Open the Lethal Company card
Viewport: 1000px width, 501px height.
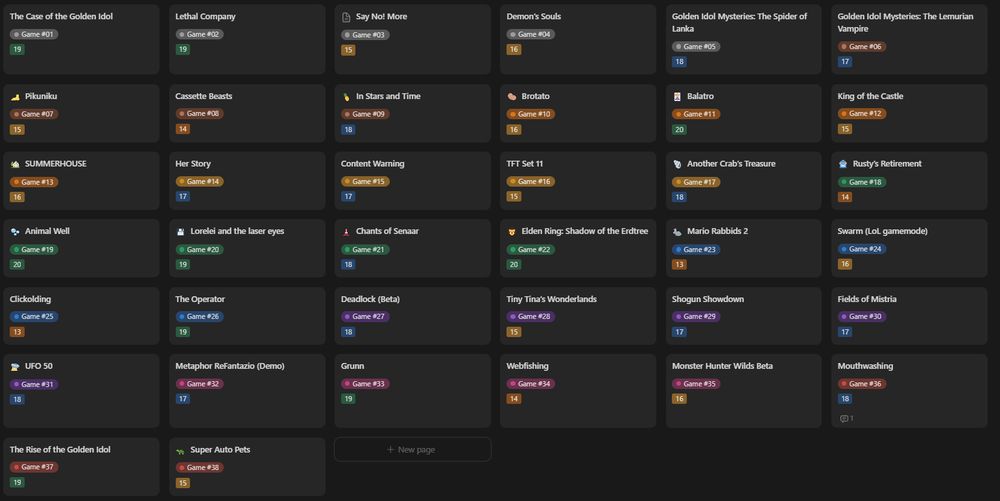point(205,17)
